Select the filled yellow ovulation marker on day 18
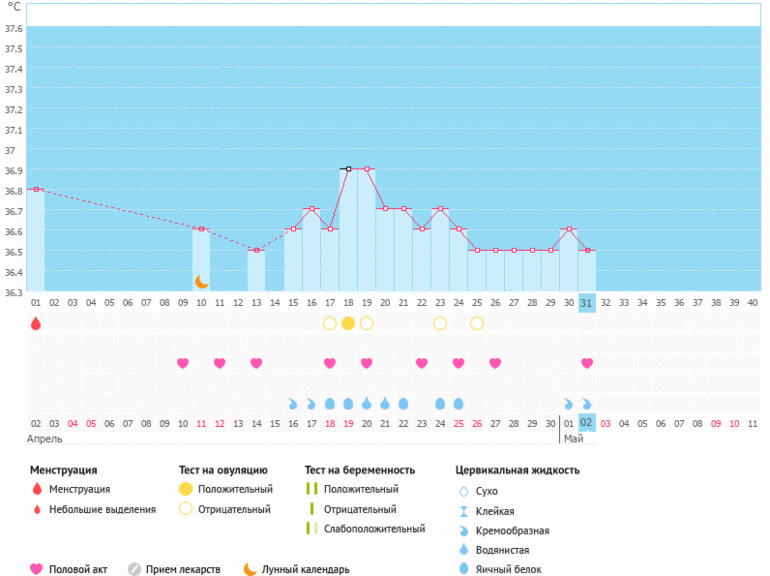770x576 pixels. pos(348,323)
